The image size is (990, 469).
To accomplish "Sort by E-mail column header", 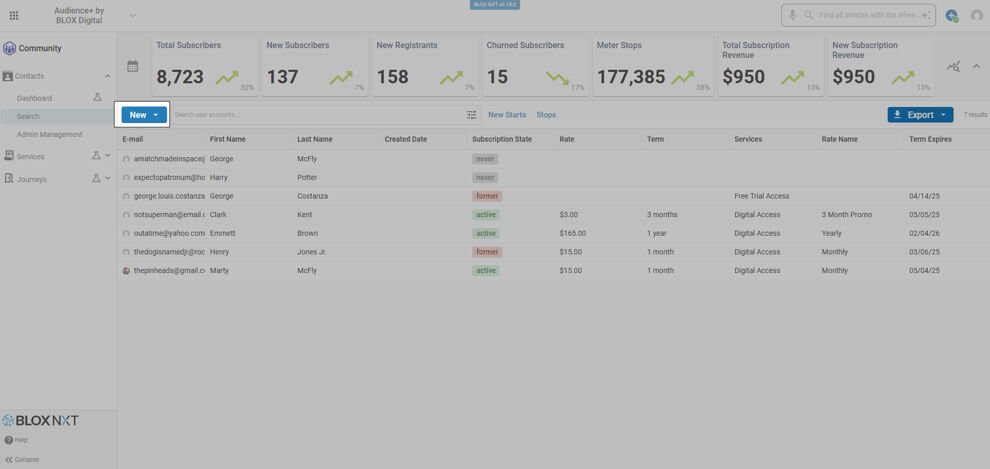I will (x=133, y=139).
